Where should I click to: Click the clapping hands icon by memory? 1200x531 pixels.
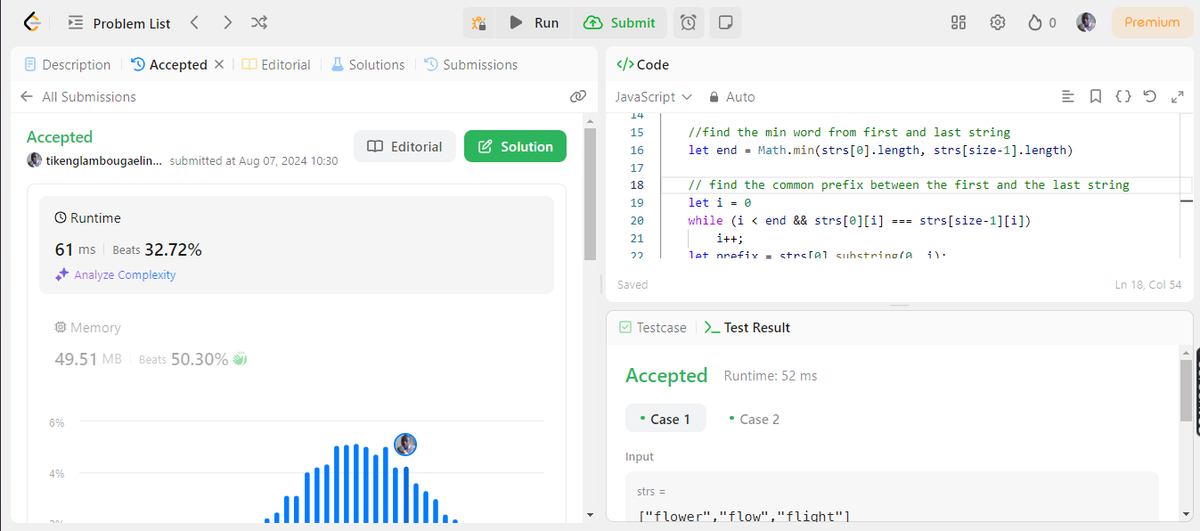(x=239, y=359)
